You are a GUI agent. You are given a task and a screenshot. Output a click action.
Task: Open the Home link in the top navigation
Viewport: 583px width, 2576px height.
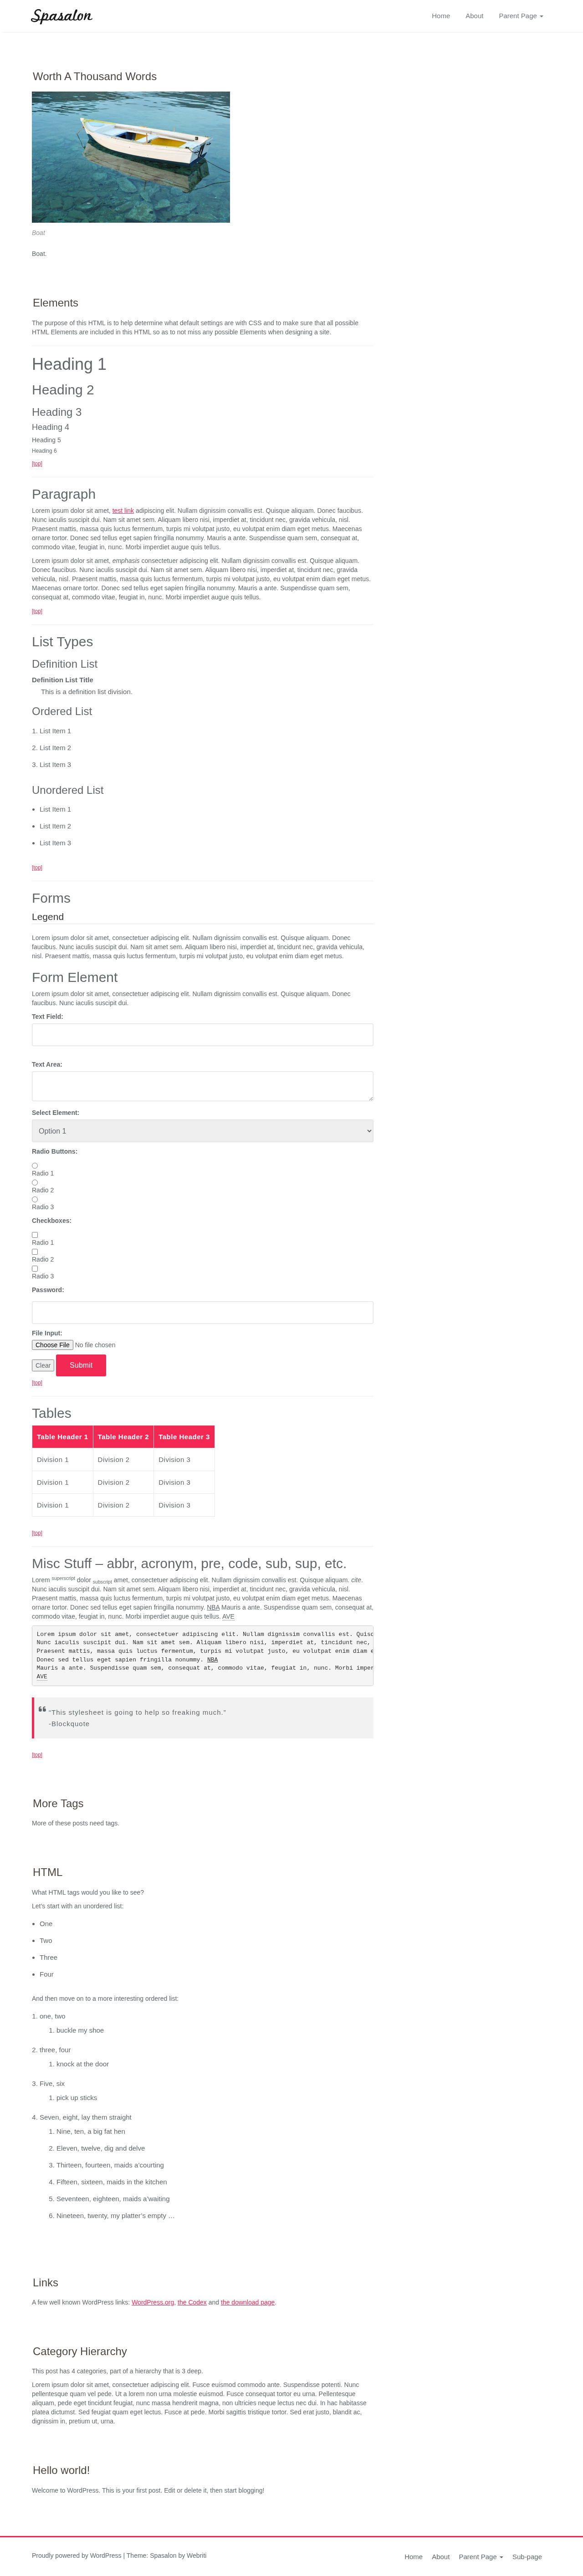[441, 16]
